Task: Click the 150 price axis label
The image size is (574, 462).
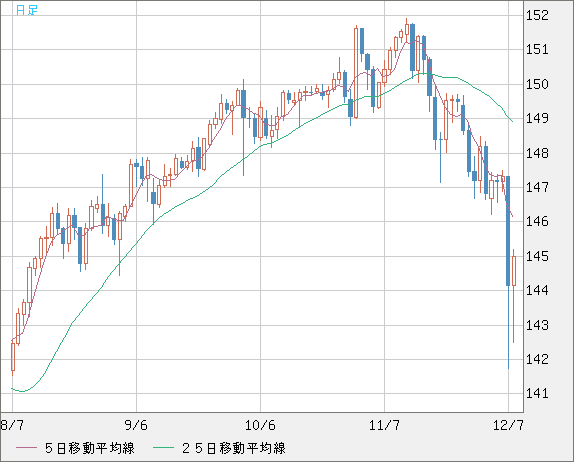Action: click(537, 84)
